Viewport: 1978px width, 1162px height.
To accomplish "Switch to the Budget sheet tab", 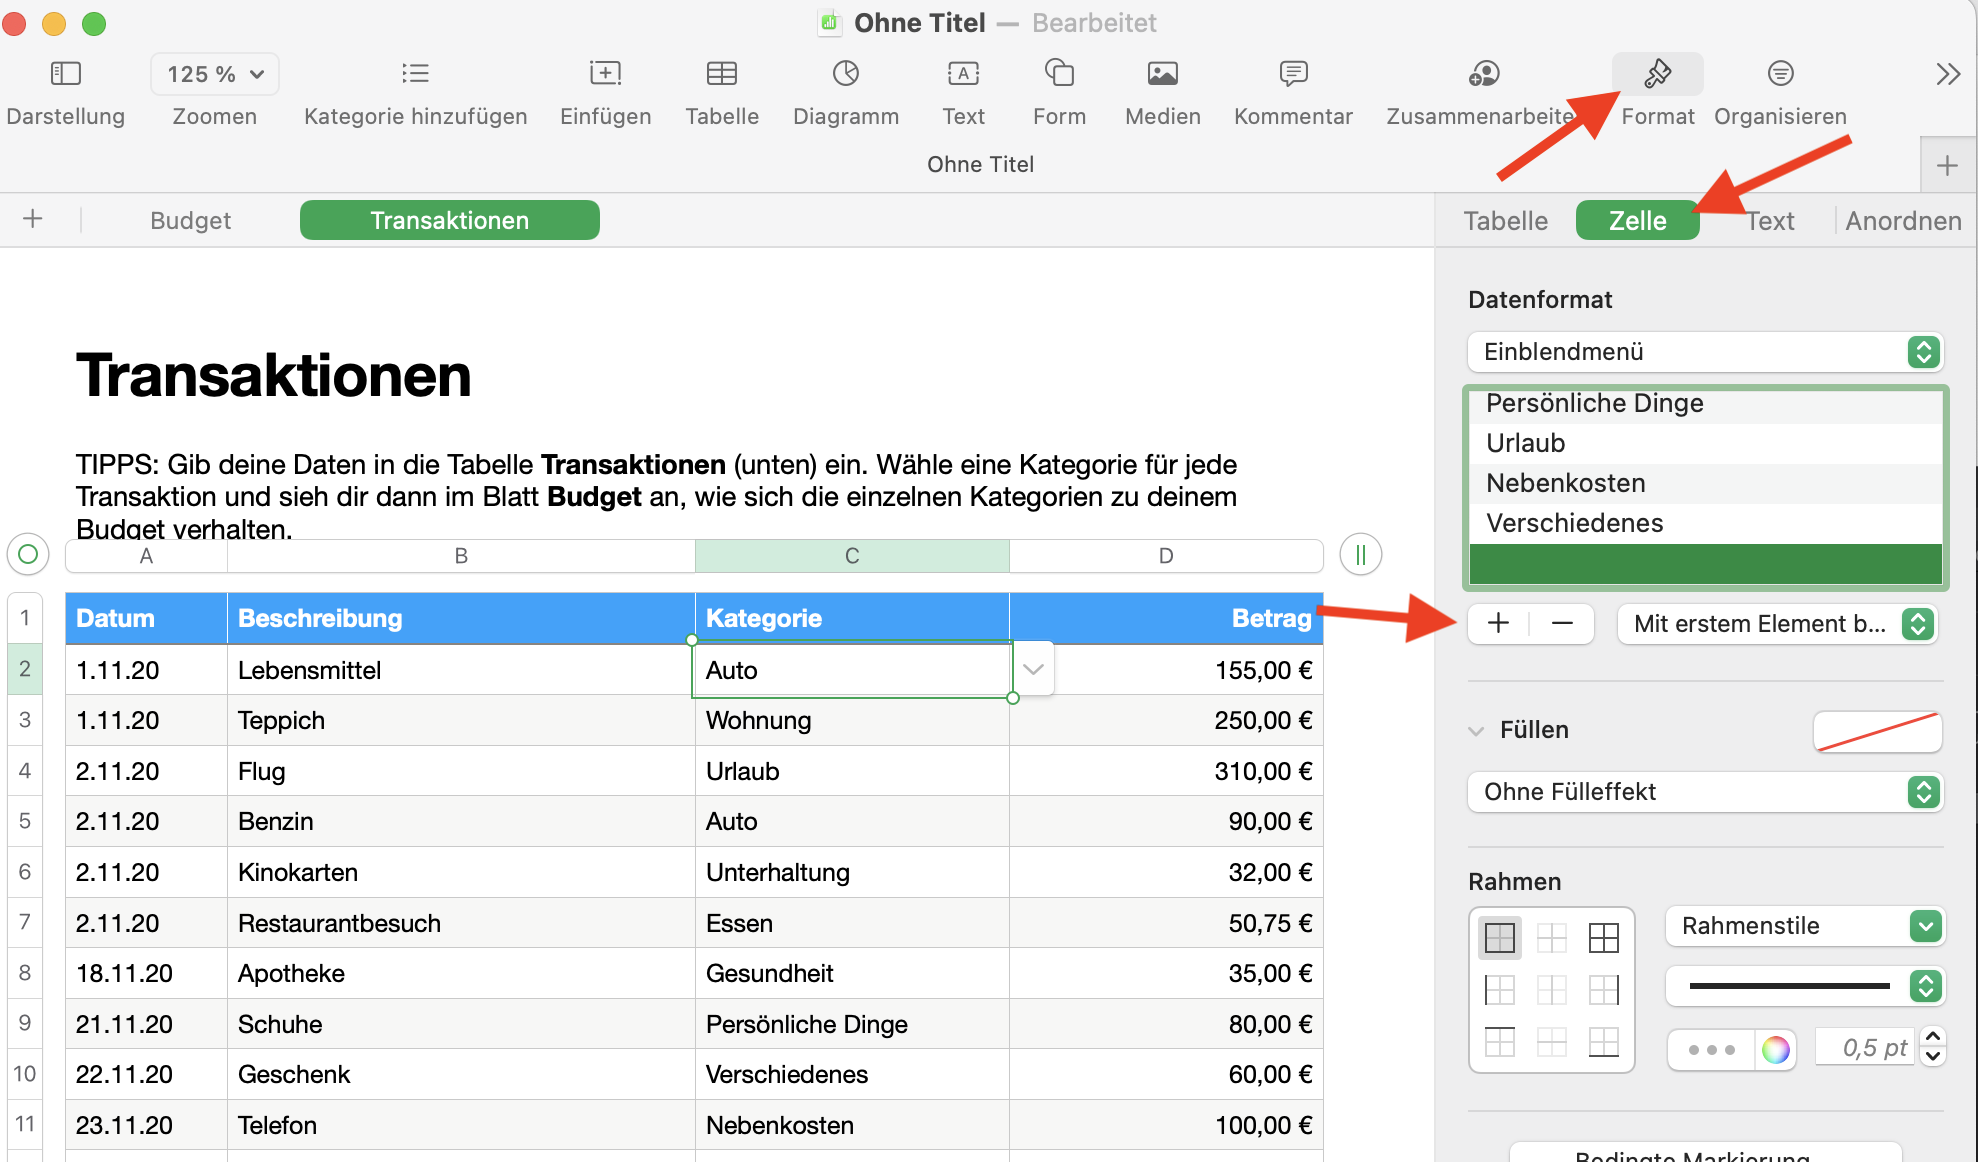I will point(190,221).
